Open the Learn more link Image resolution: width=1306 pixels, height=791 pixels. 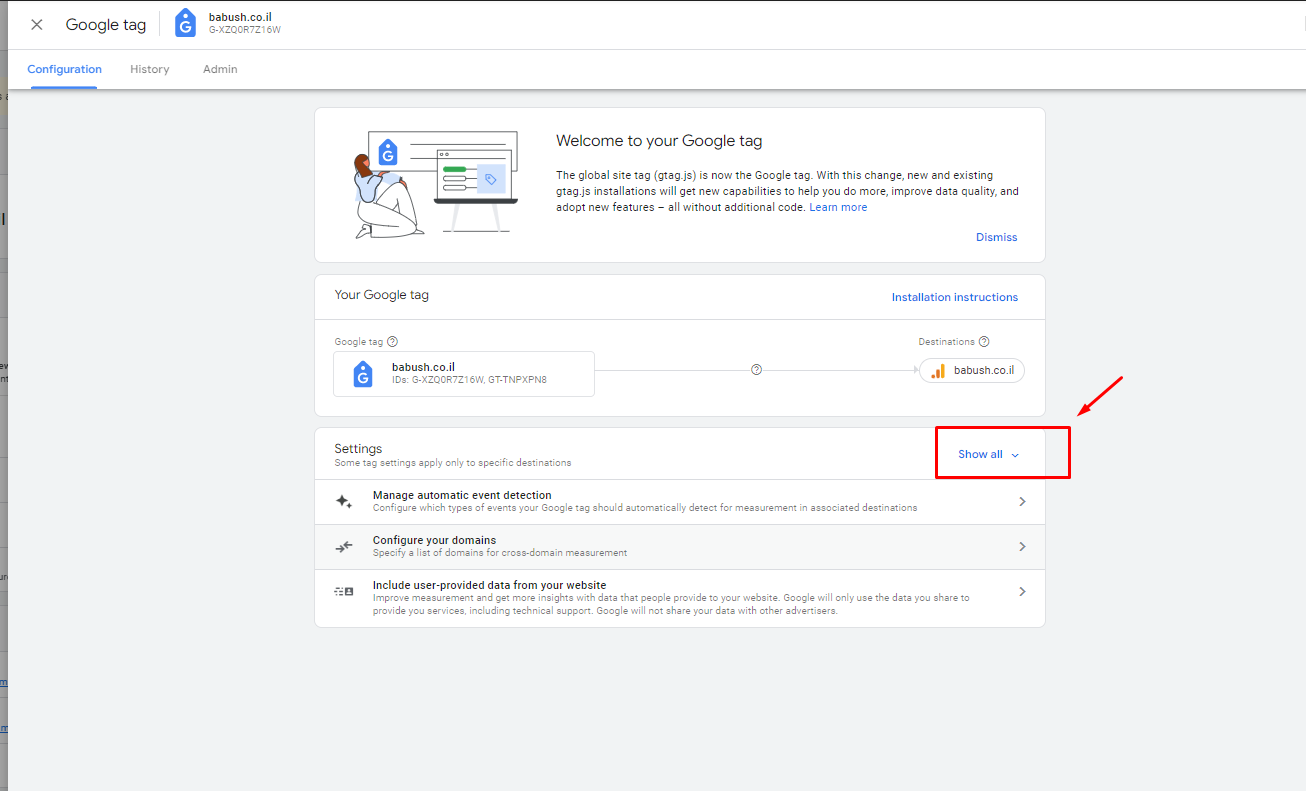pos(838,207)
